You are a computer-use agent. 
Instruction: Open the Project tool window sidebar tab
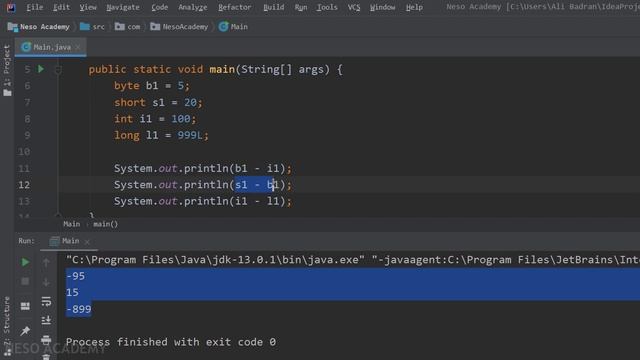coord(7,70)
